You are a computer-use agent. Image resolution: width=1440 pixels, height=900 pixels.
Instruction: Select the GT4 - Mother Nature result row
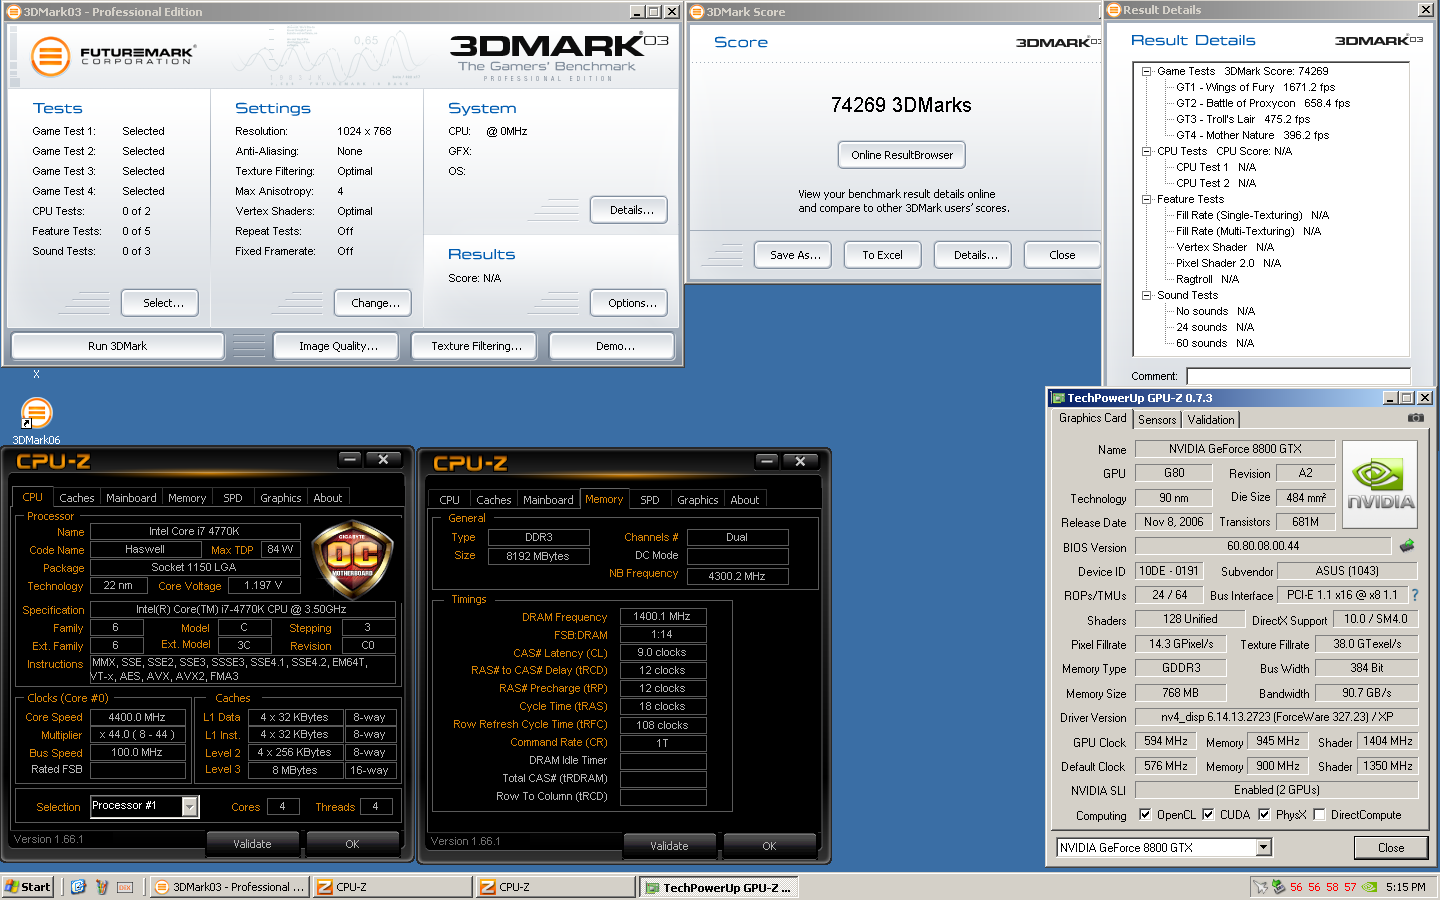pyautogui.click(x=1252, y=135)
